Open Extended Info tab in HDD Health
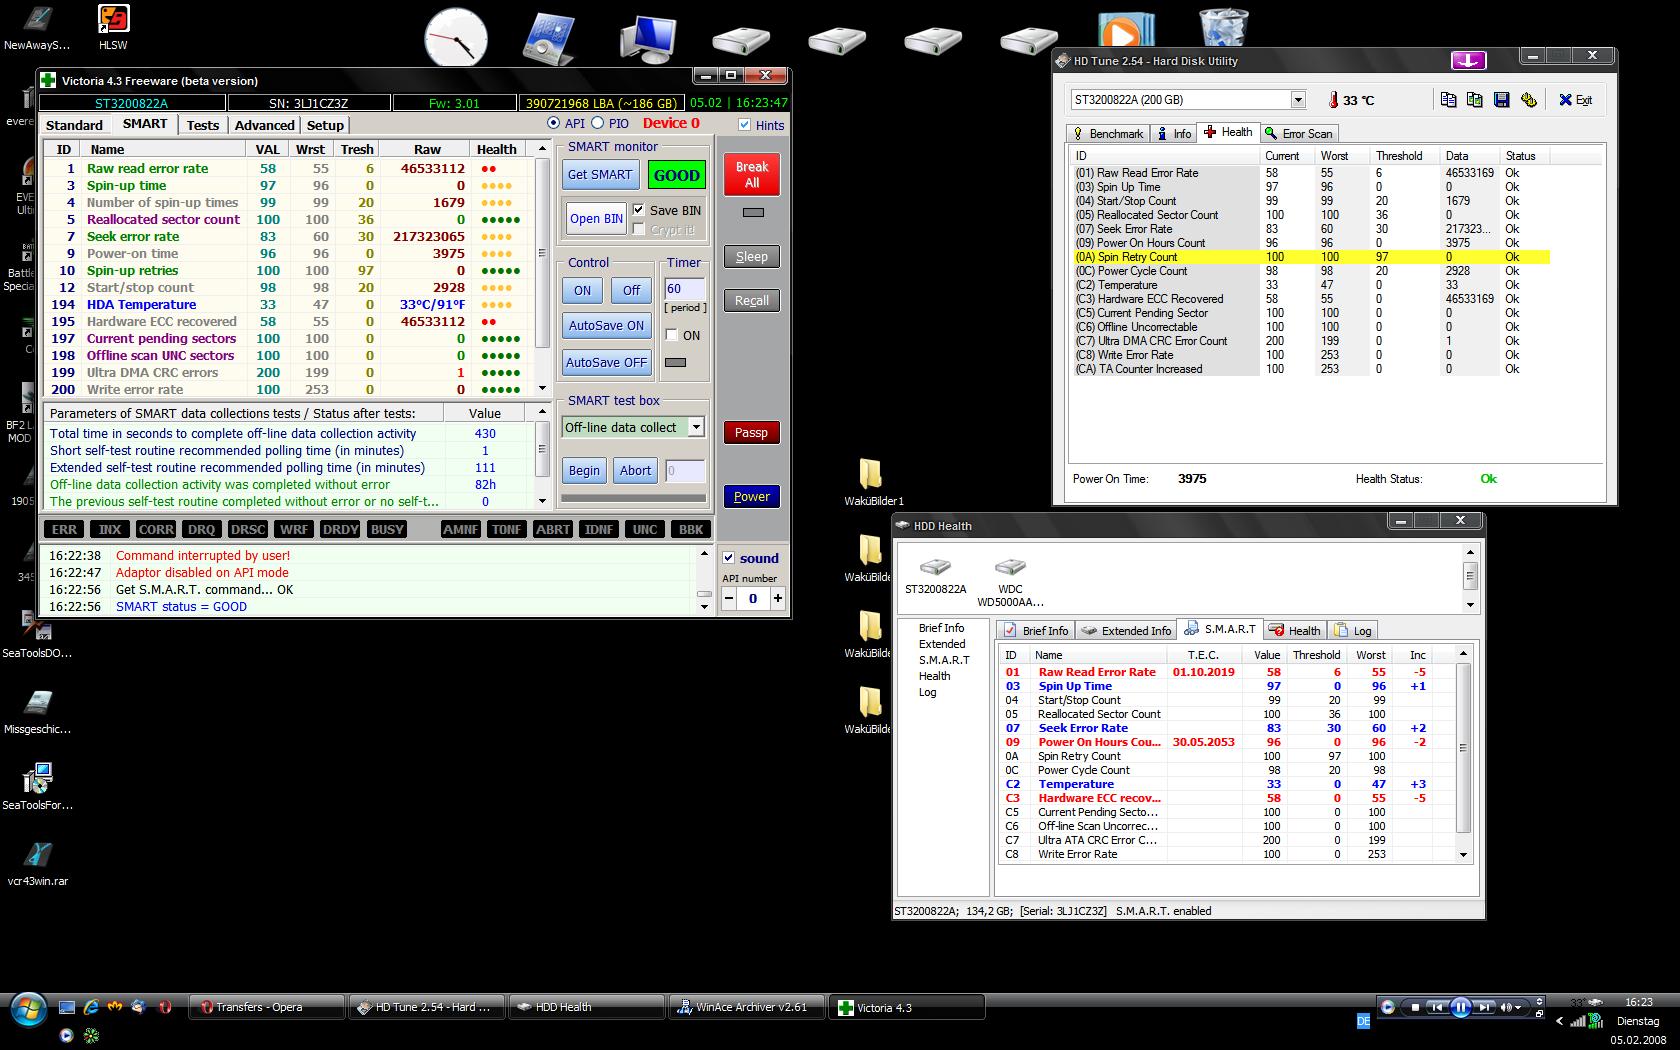This screenshot has height=1050, width=1680. tap(1126, 630)
